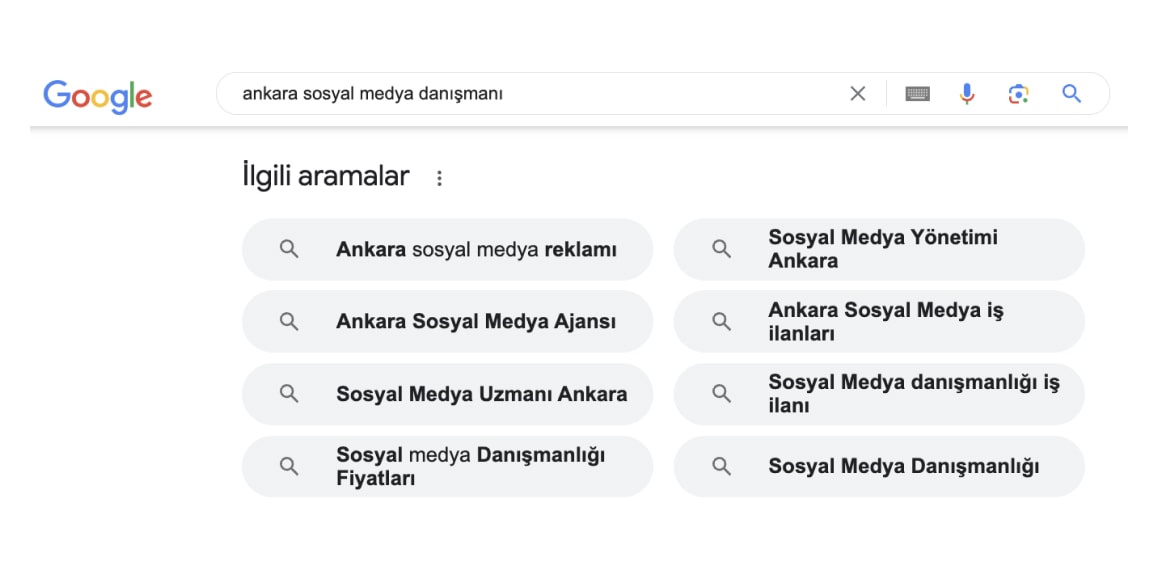Image resolution: width=1158 pixels, height=579 pixels.
Task: Click the İlgili aramalar heading
Action: tap(326, 177)
